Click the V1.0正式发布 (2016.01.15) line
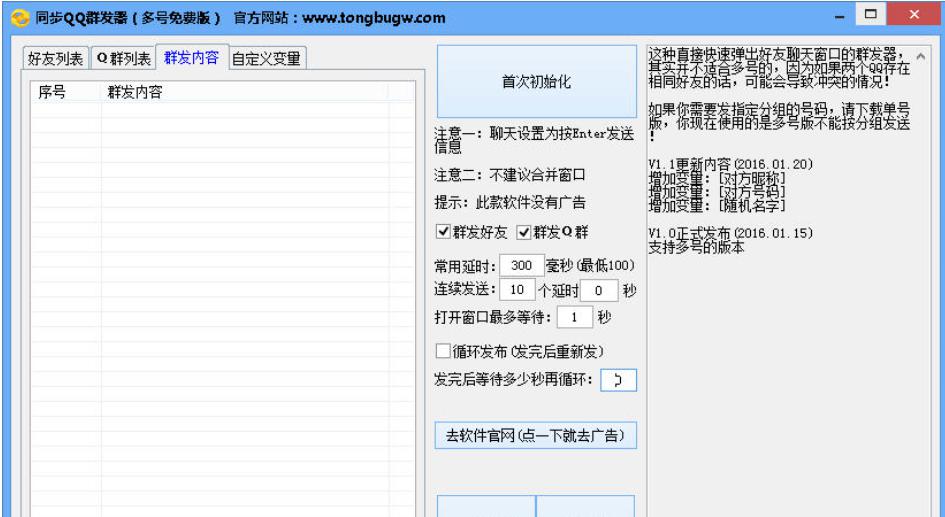 pos(730,233)
